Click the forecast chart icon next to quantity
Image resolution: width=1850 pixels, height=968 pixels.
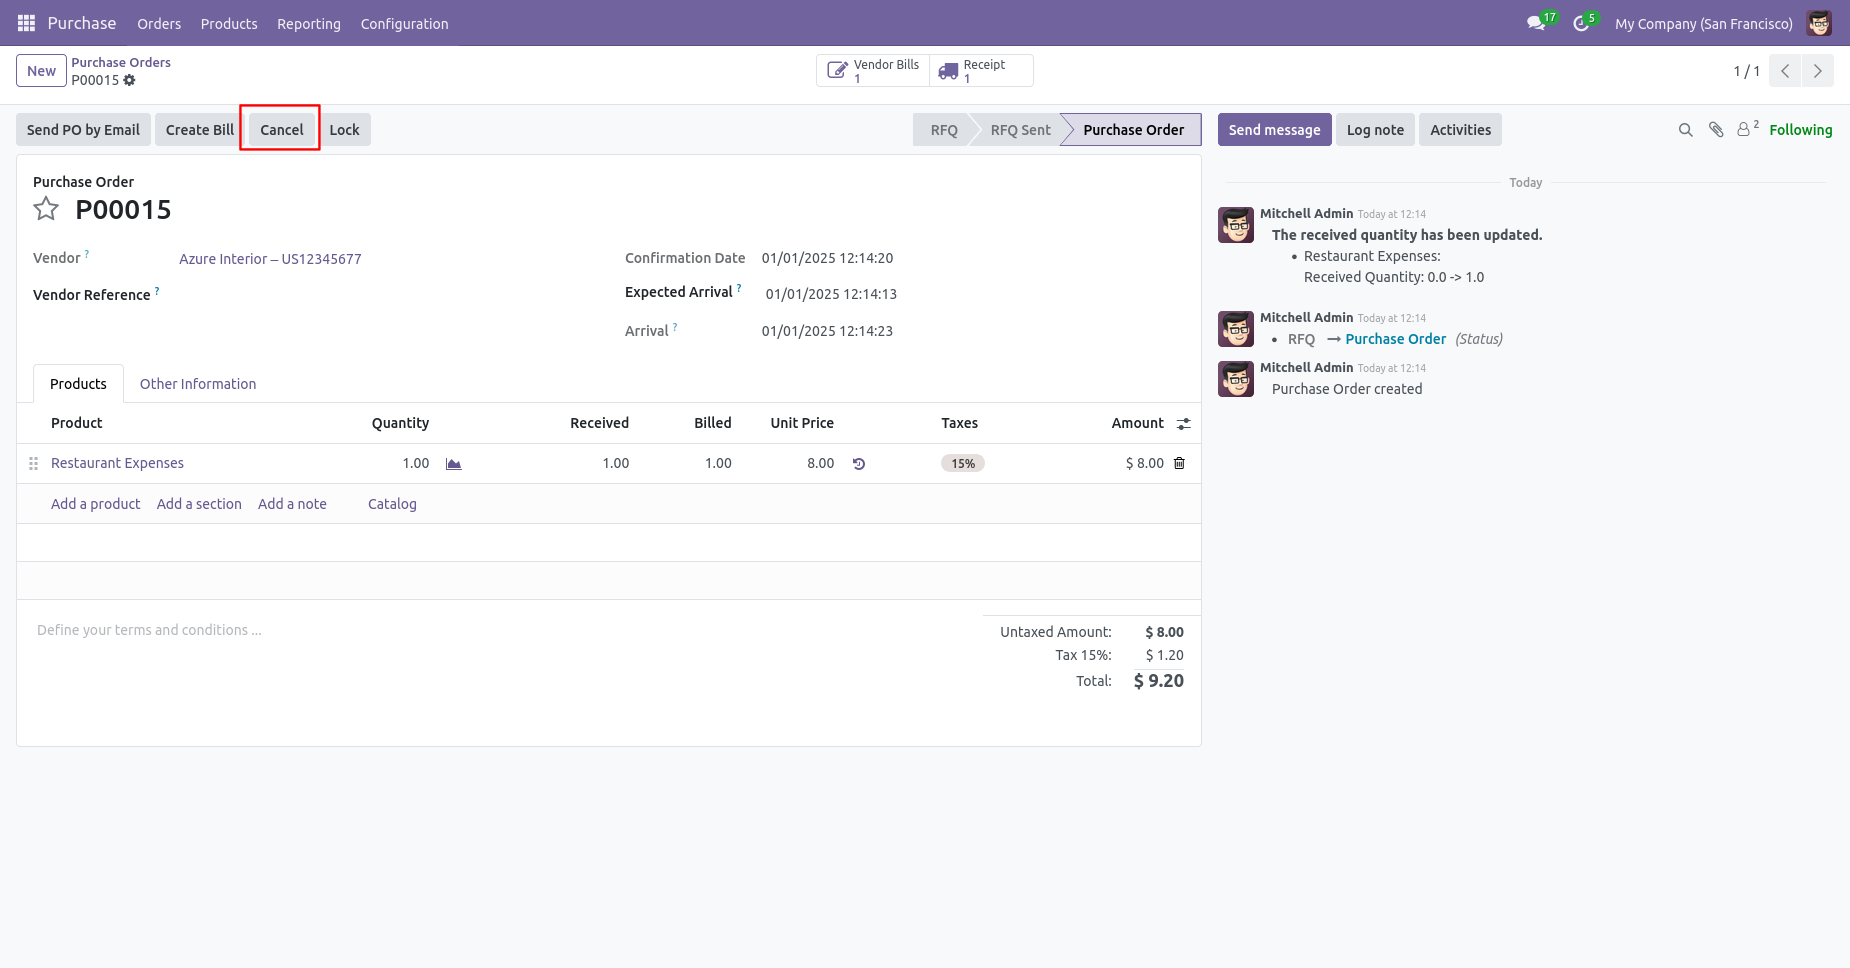click(x=453, y=464)
